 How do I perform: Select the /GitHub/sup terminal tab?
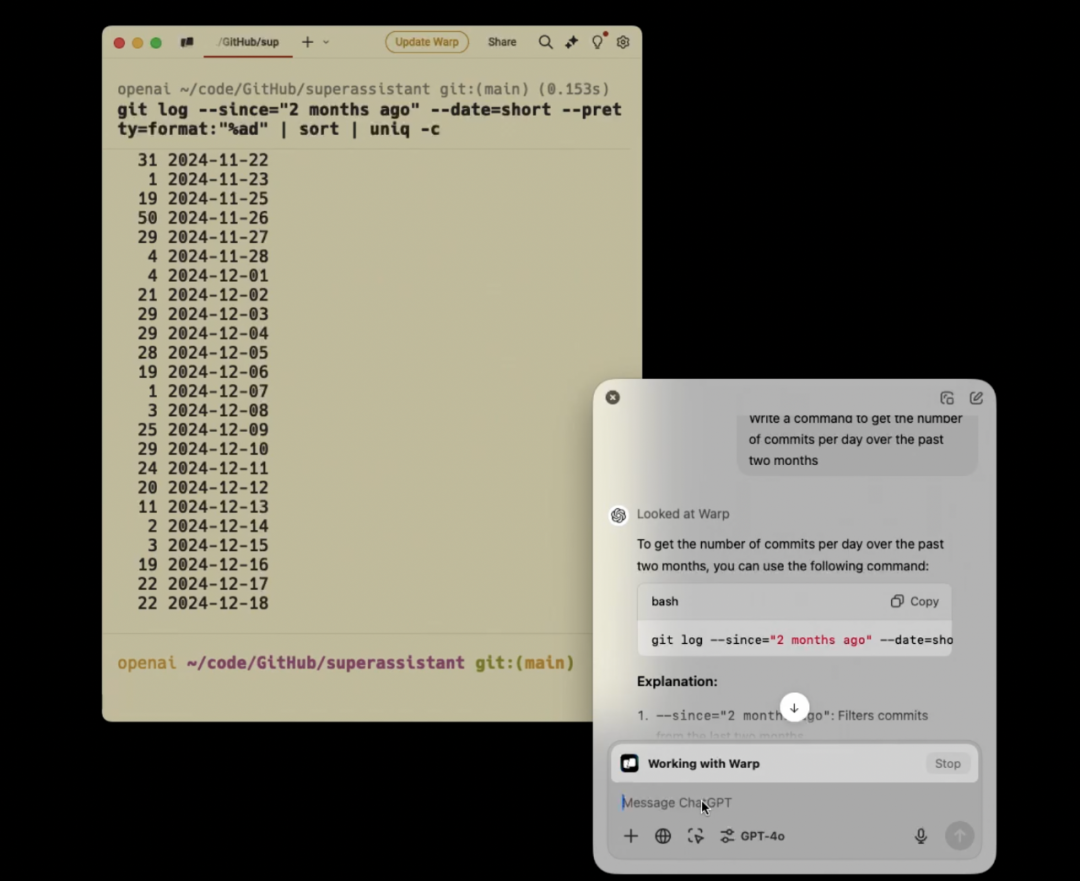[249, 42]
